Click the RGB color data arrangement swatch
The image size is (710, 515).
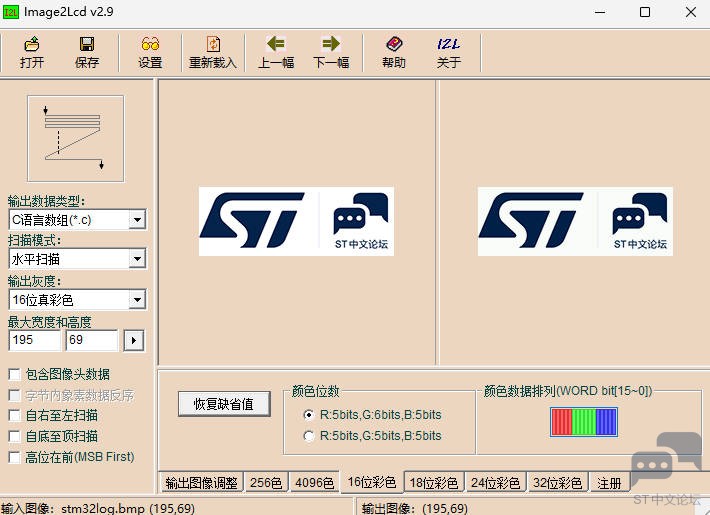[x=584, y=422]
